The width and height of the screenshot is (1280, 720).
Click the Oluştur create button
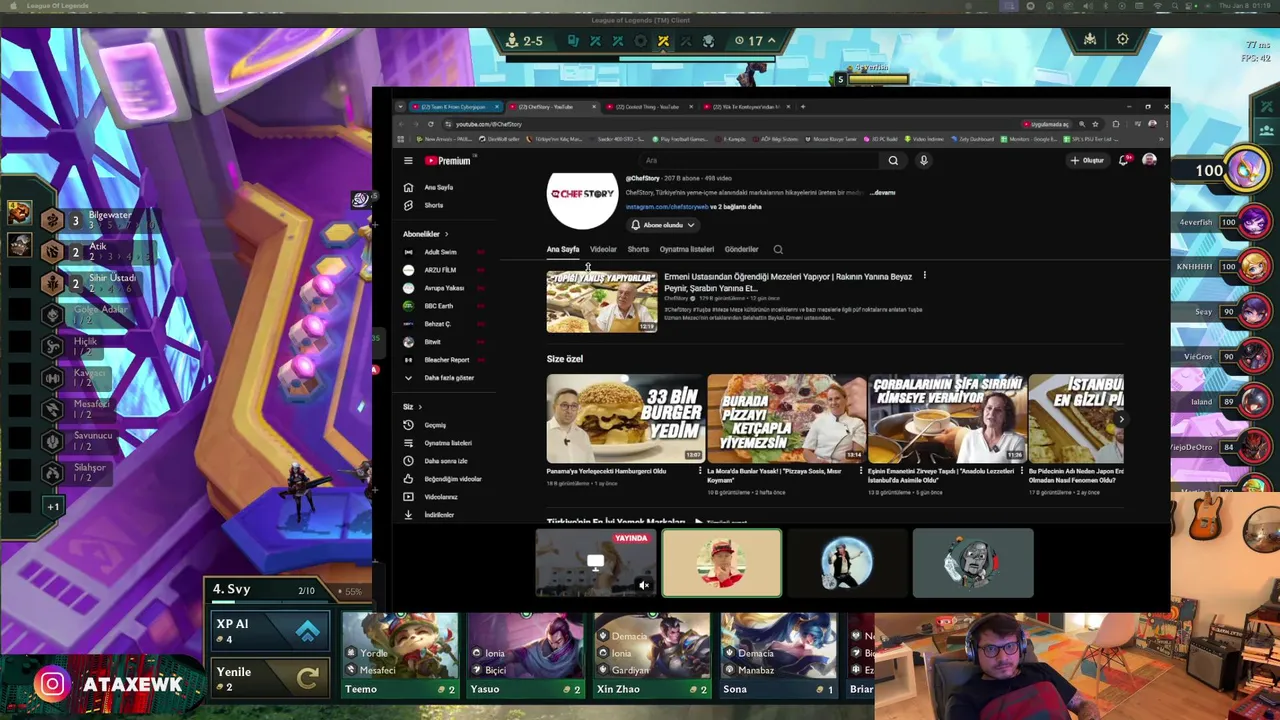(x=1087, y=160)
